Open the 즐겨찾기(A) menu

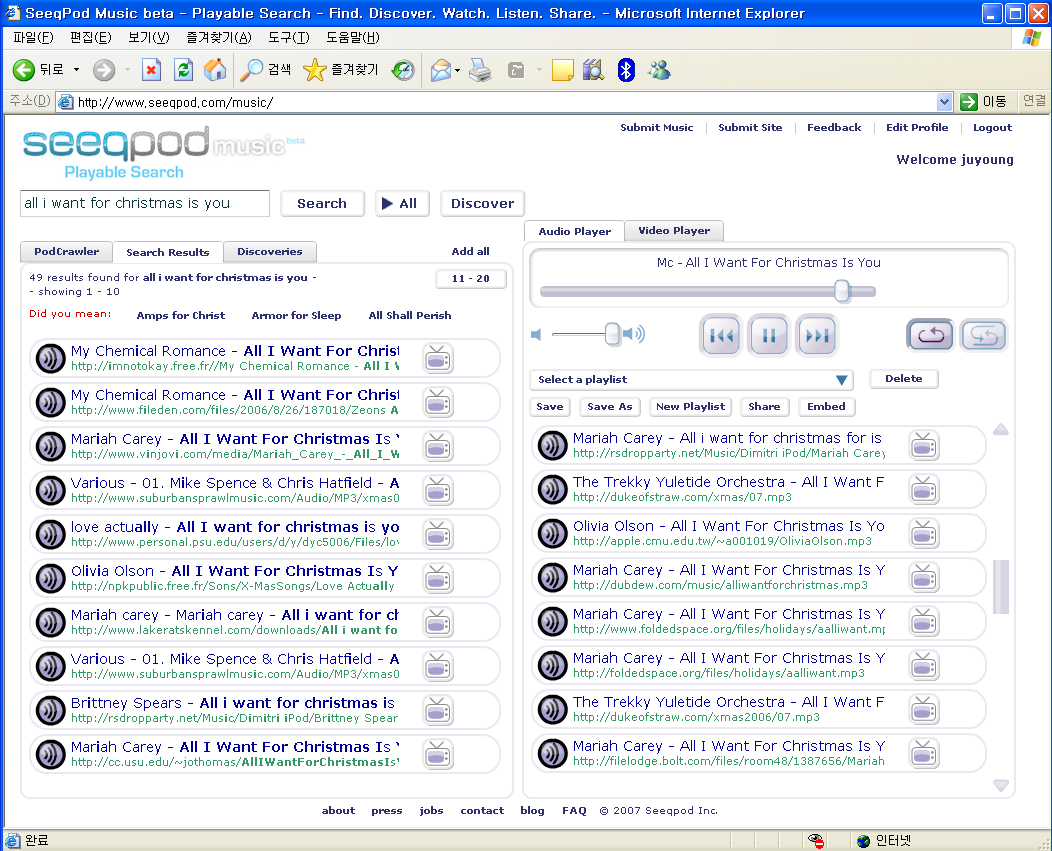[x=219, y=38]
